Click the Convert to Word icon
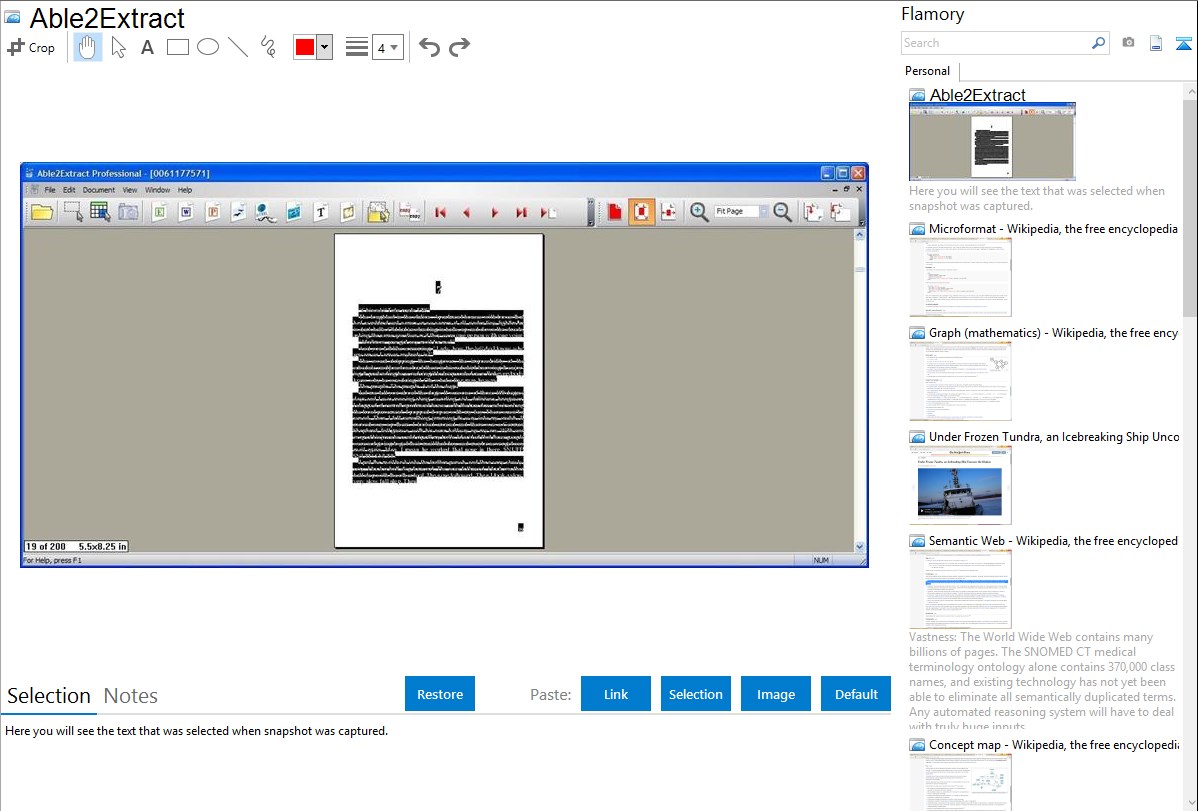Image resolution: width=1198 pixels, height=811 pixels. tap(186, 212)
